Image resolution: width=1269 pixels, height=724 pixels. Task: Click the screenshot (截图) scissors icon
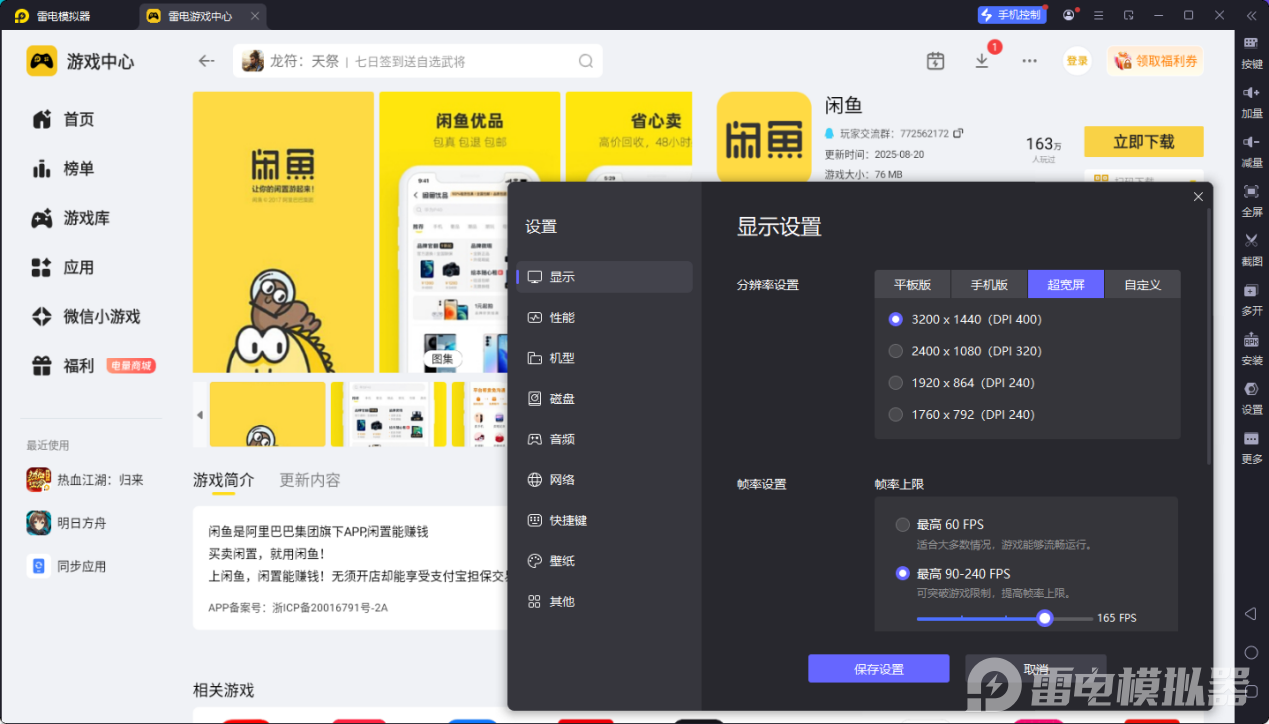pyautogui.click(x=1251, y=241)
